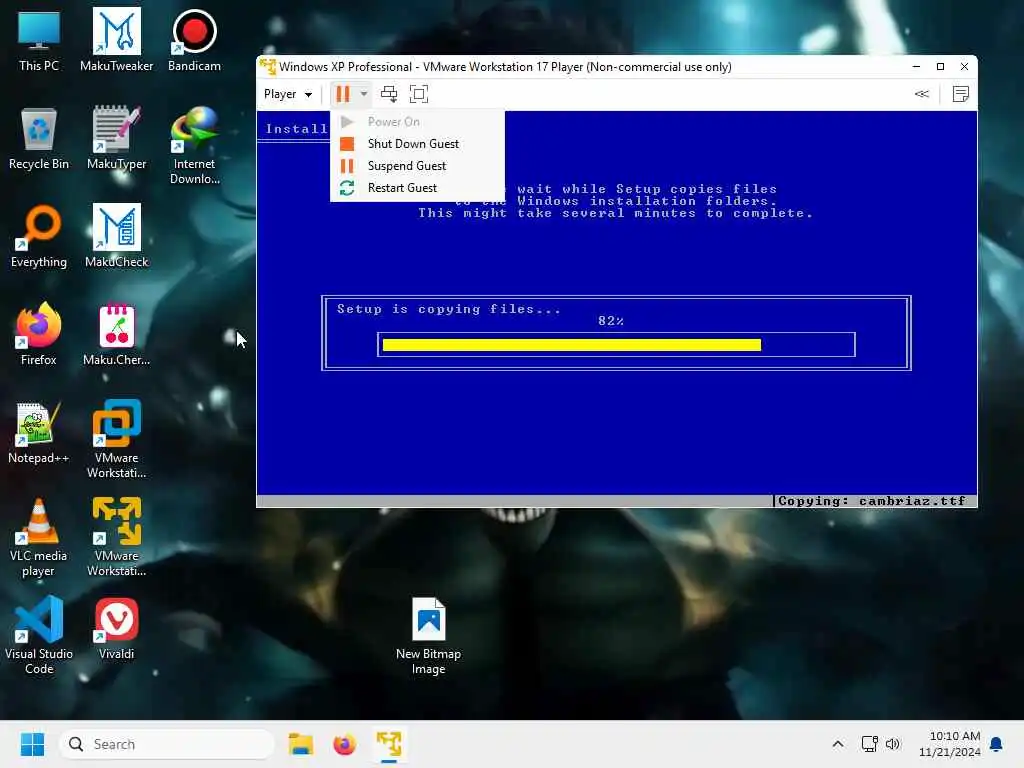Collapse the toolbar with double-chevron icon
The width and height of the screenshot is (1024, 768).
pyautogui.click(x=921, y=94)
